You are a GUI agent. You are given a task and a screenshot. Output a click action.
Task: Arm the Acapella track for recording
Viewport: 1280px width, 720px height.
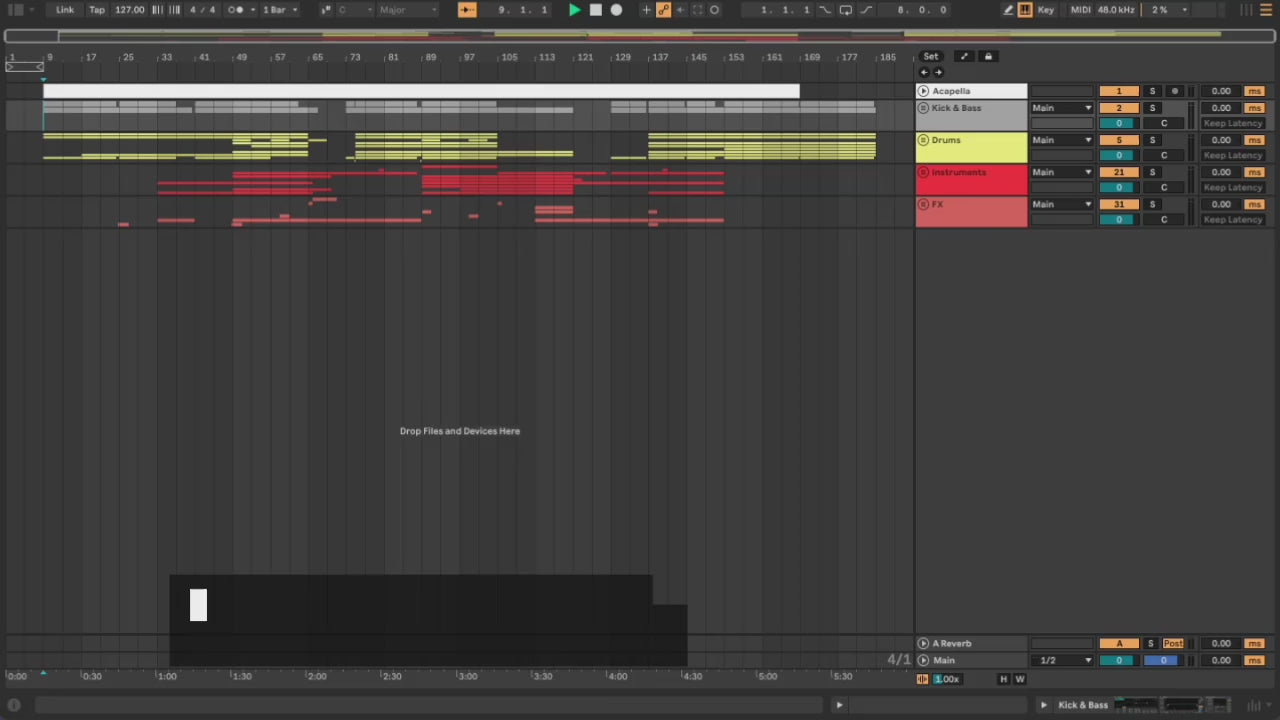pyautogui.click(x=1175, y=91)
